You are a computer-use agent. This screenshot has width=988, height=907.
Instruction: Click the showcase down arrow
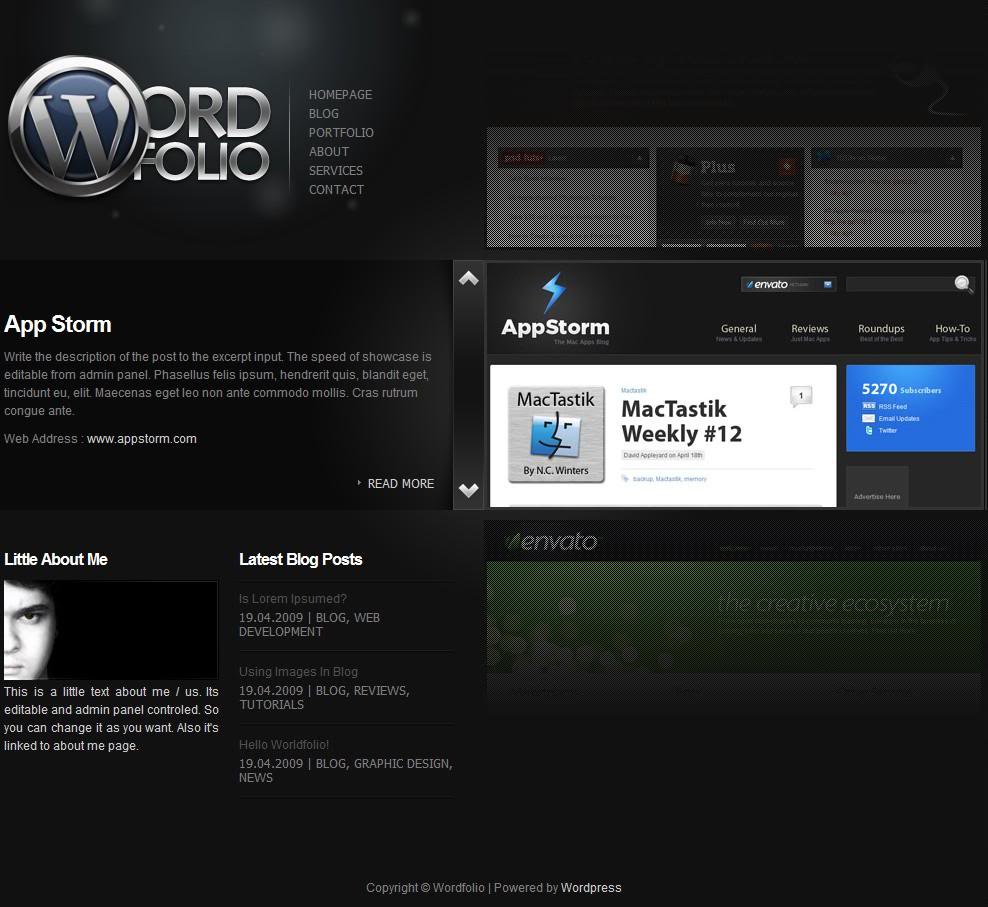[x=468, y=490]
